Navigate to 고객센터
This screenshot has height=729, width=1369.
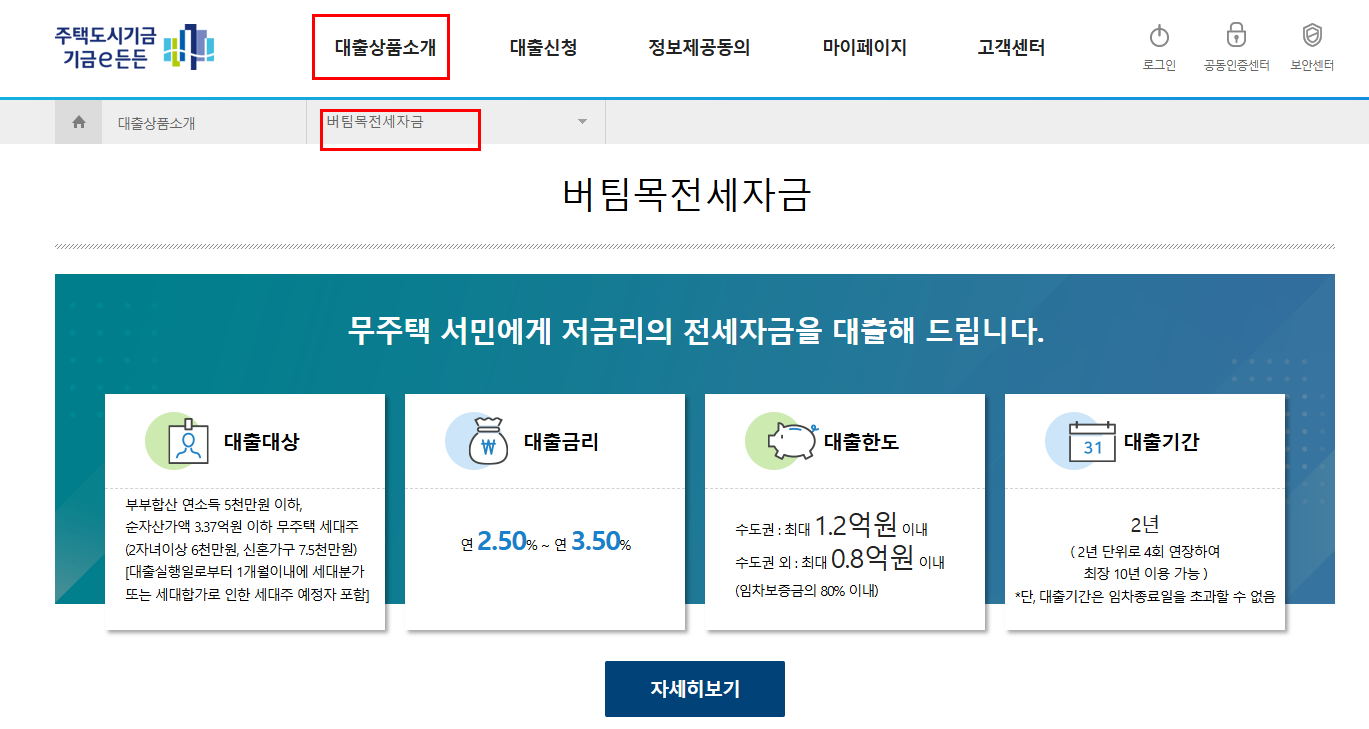coord(1011,46)
